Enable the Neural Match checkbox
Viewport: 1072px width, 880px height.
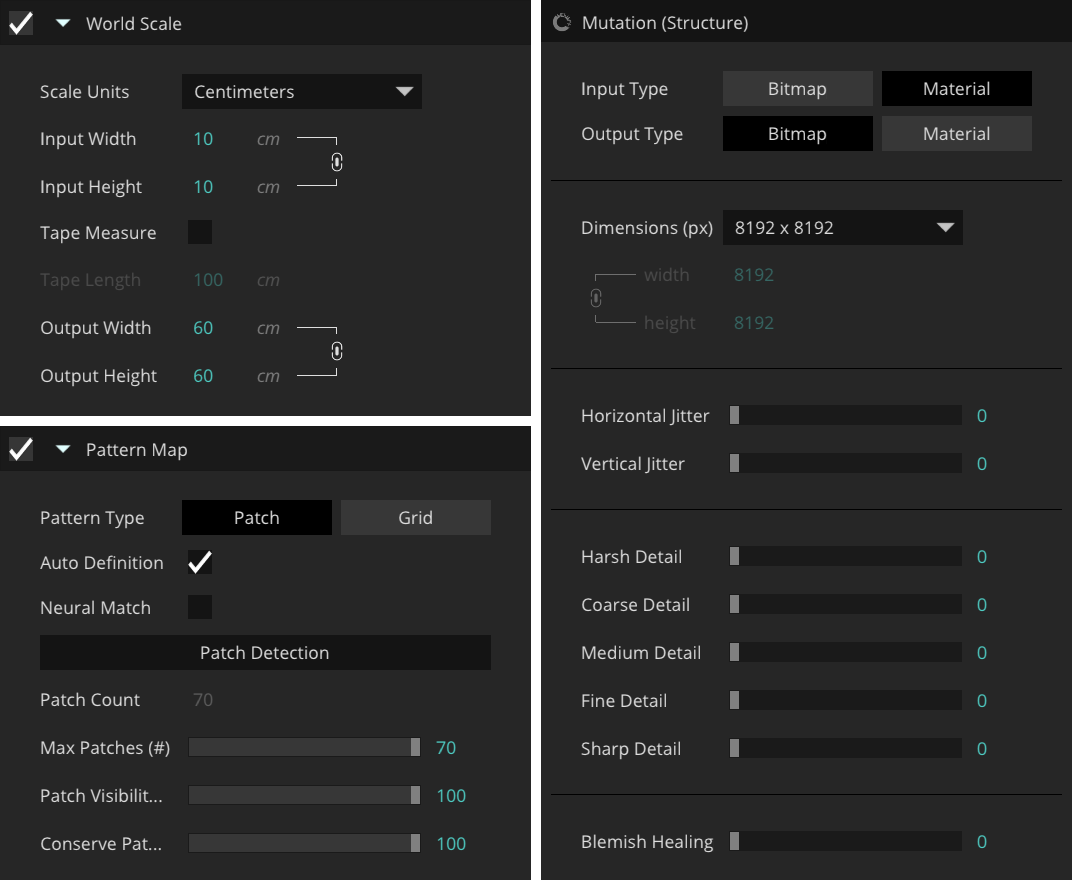200,607
